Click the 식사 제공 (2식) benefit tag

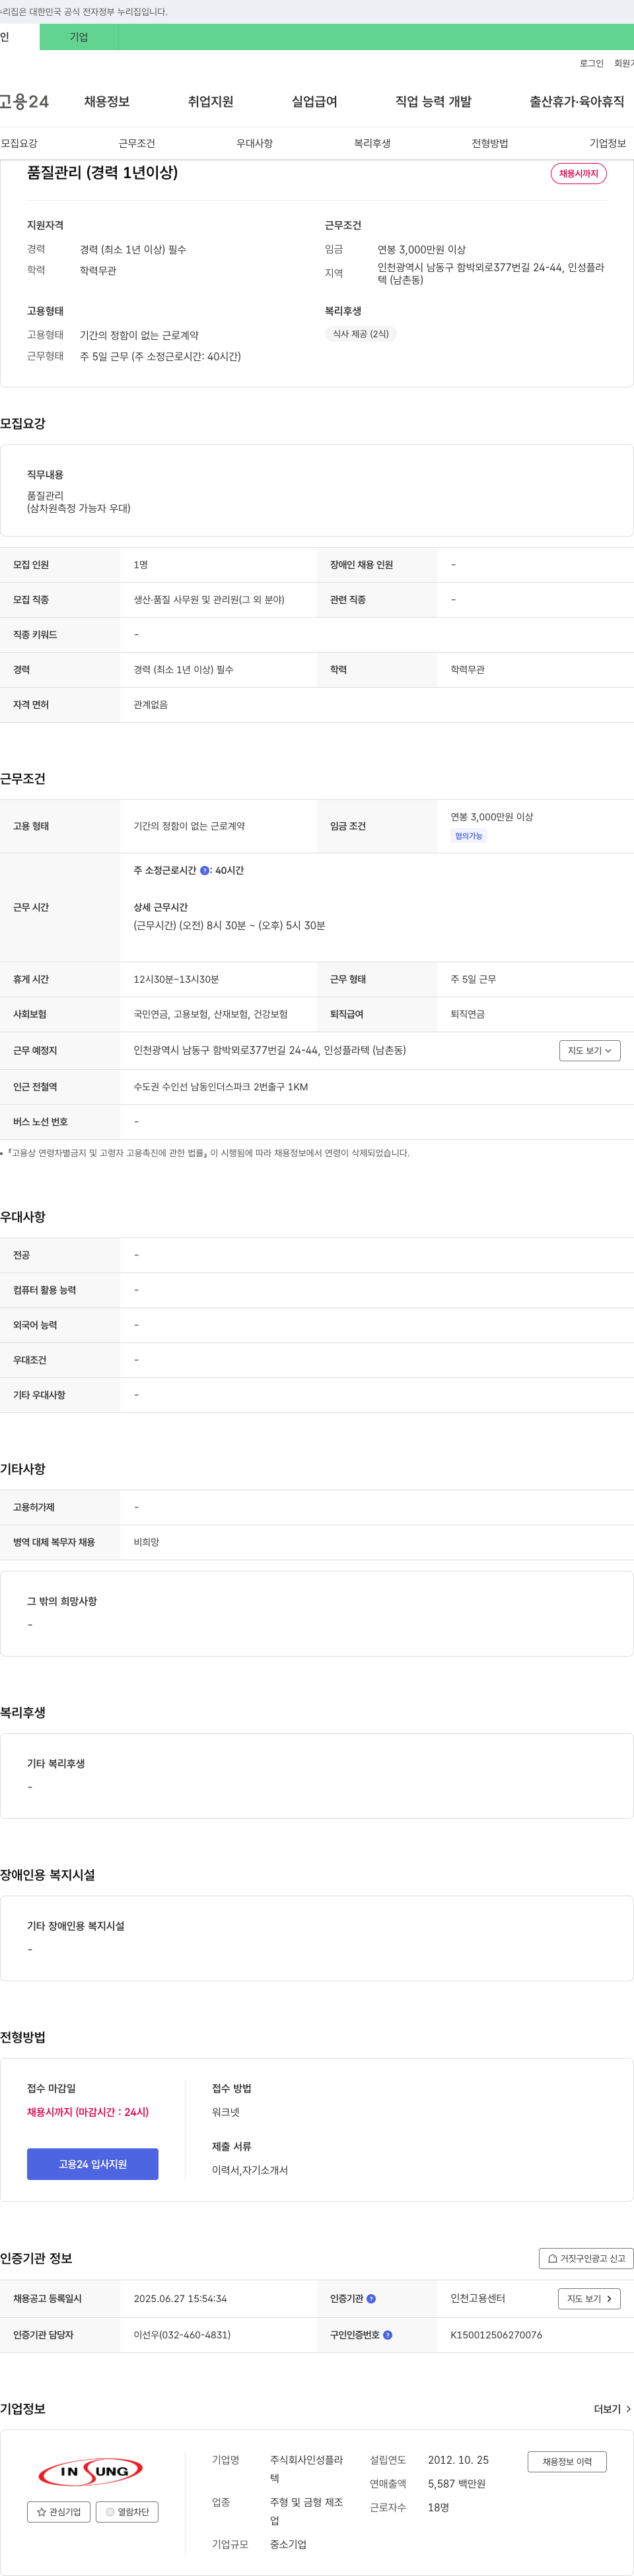point(360,334)
